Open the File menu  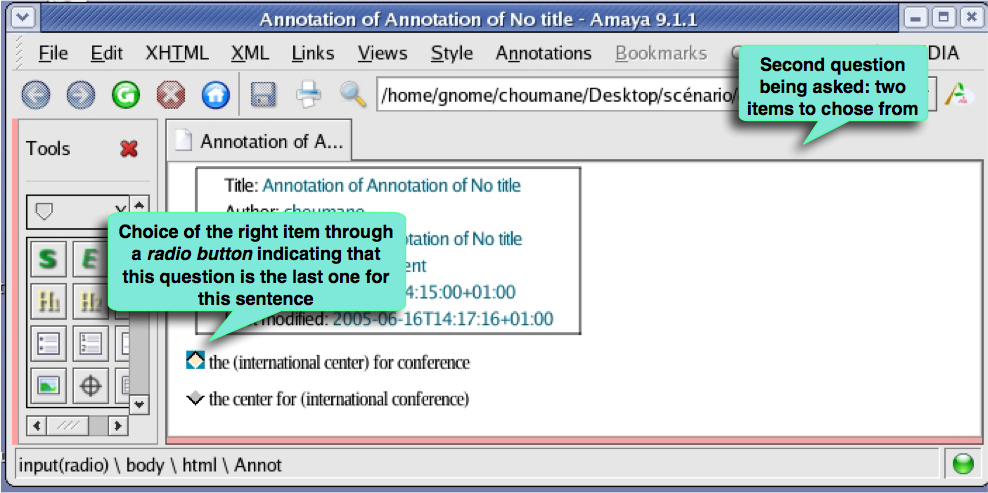coord(53,54)
